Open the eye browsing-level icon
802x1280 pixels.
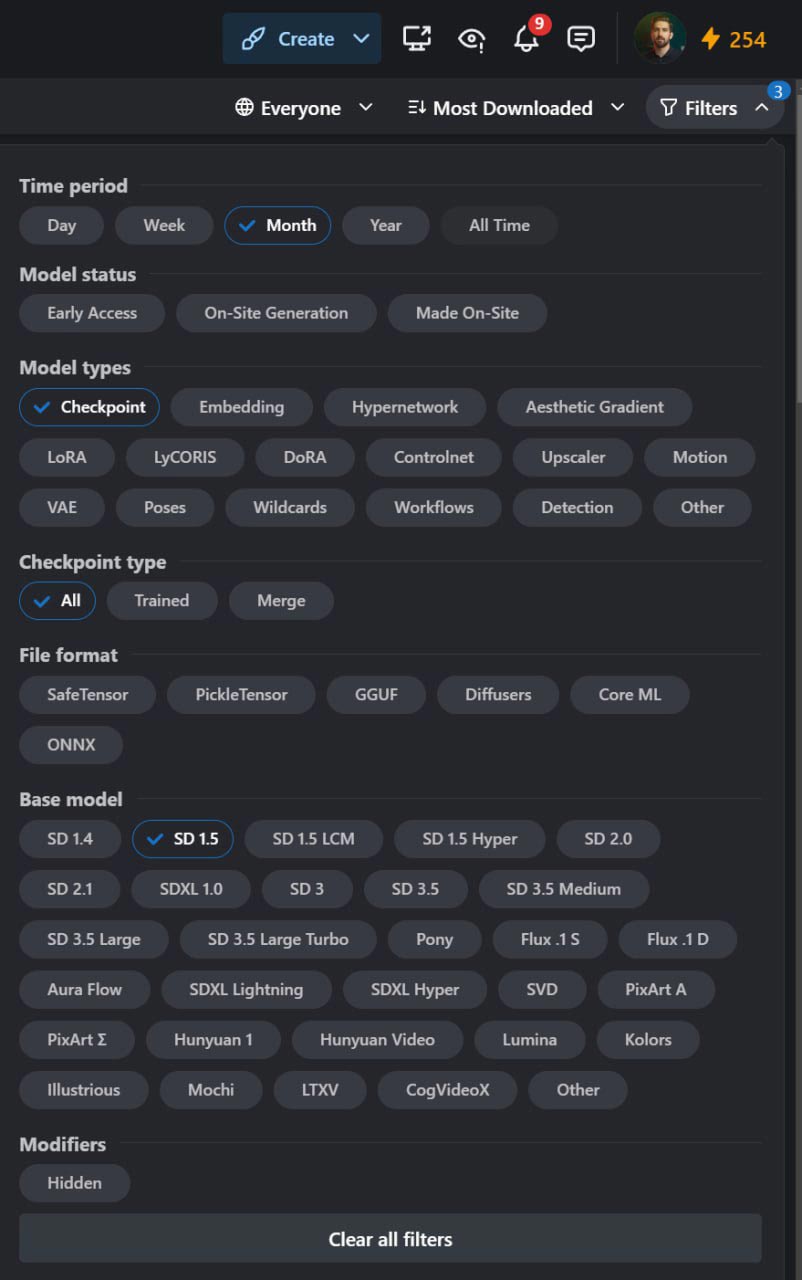[x=471, y=39]
